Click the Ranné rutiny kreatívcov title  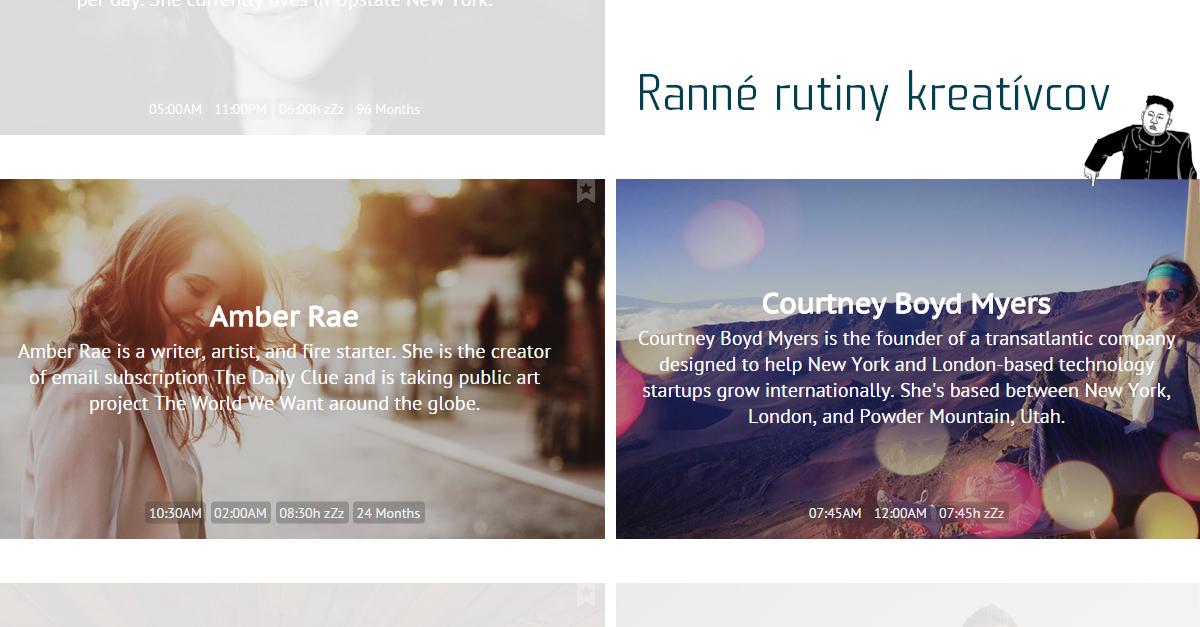tap(873, 94)
